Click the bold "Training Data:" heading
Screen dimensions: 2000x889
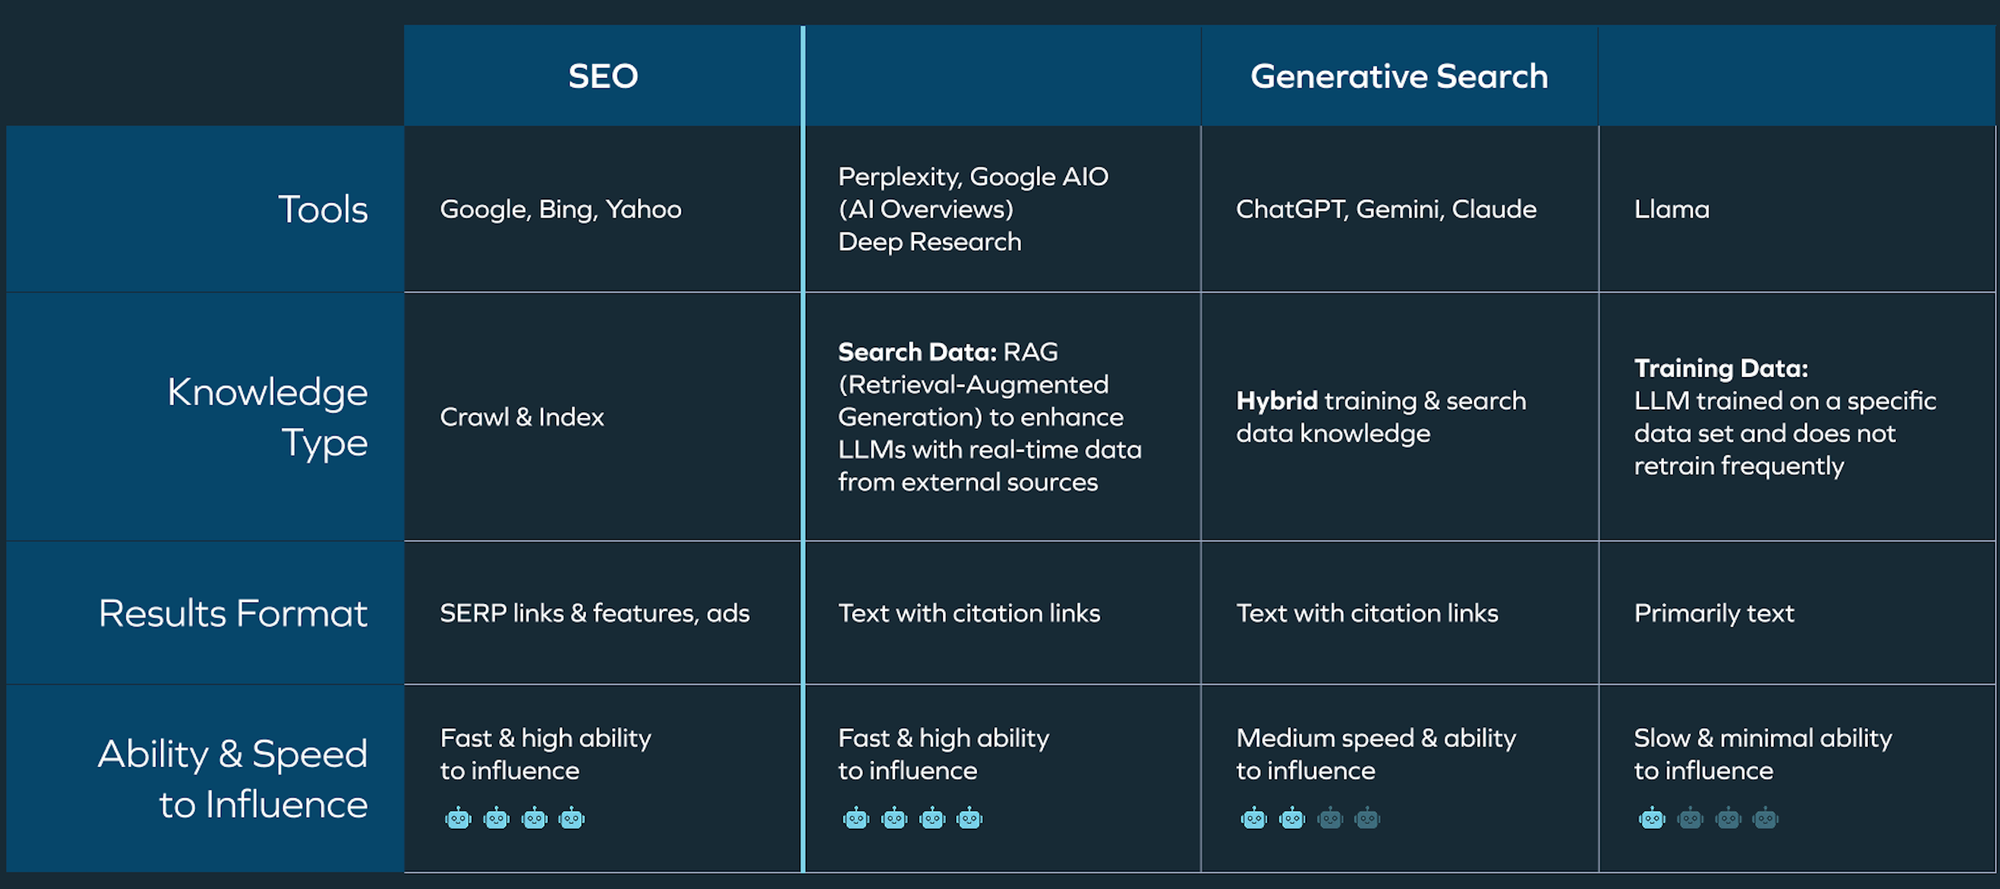coord(1721,368)
